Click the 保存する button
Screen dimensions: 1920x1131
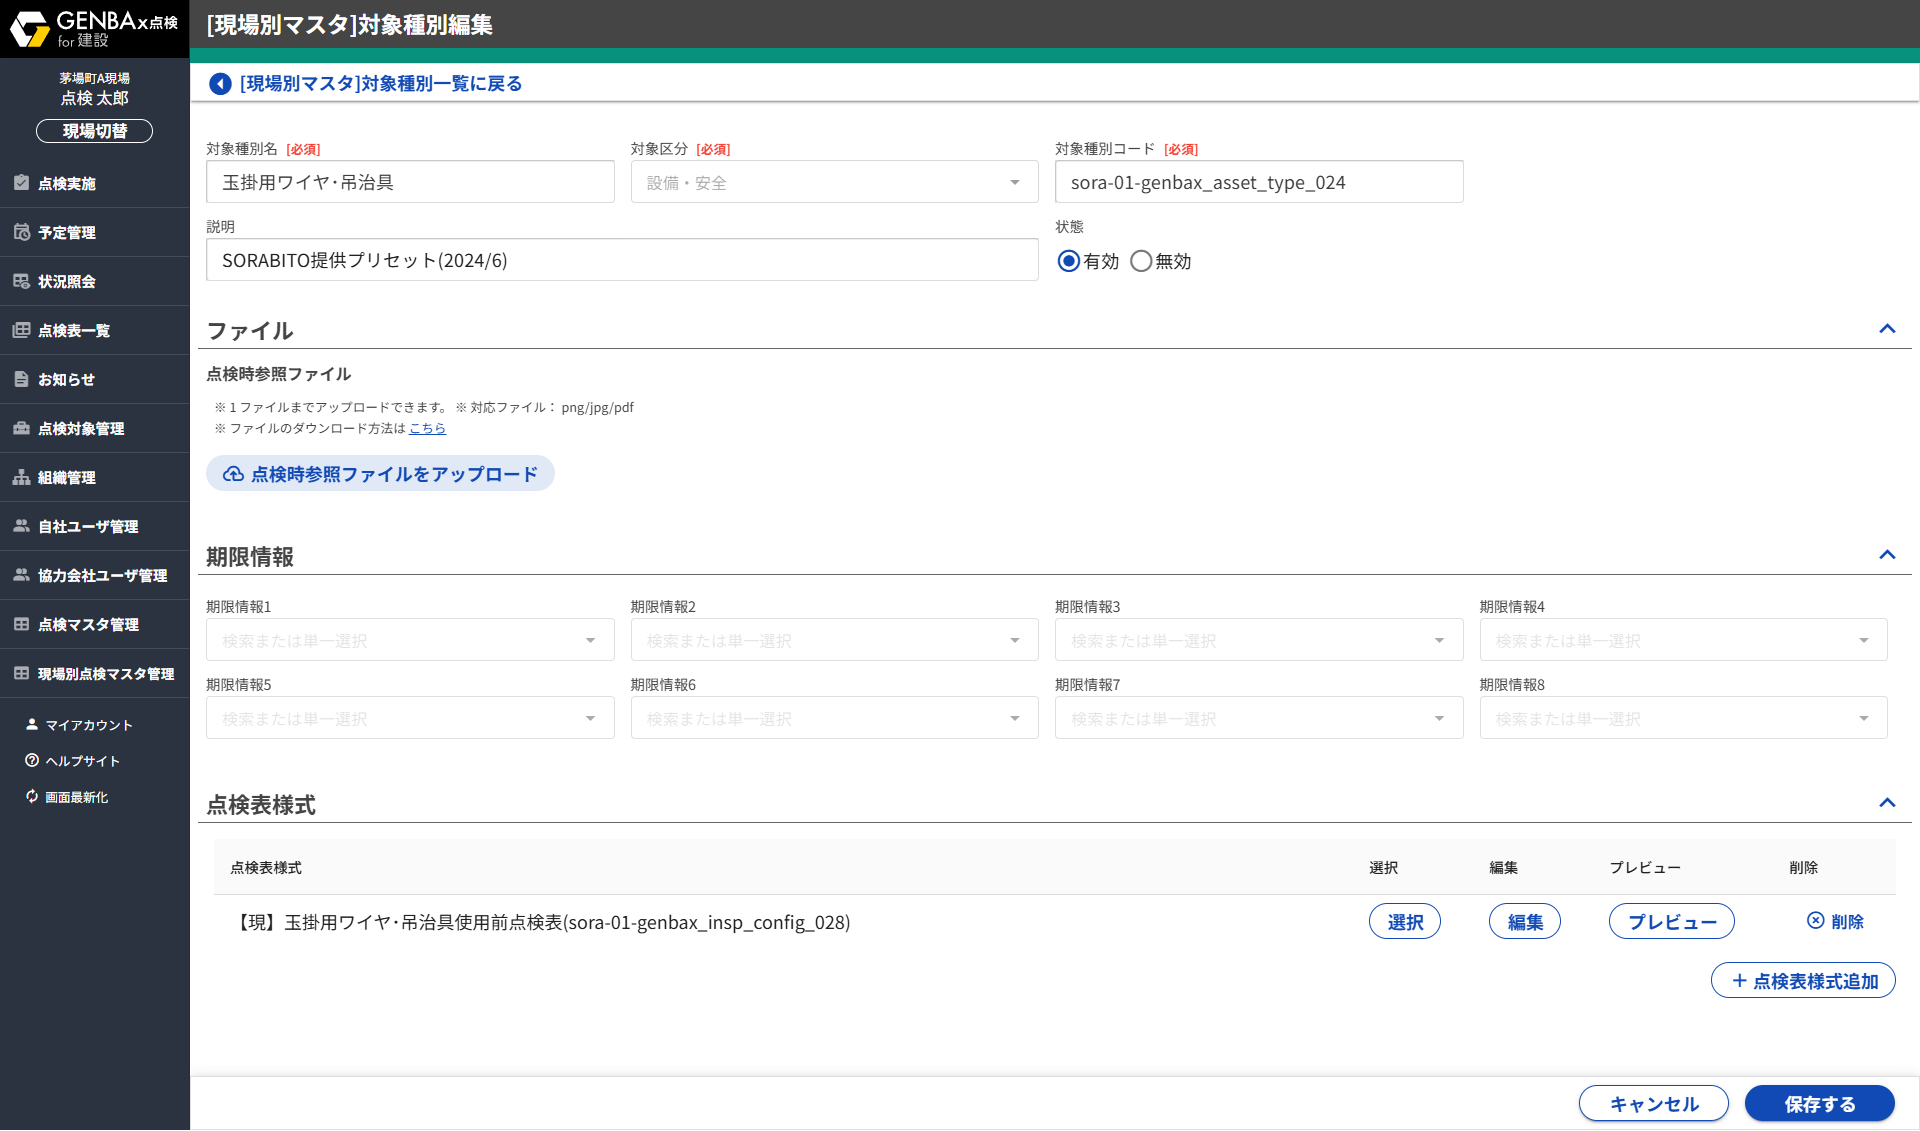[1819, 1104]
